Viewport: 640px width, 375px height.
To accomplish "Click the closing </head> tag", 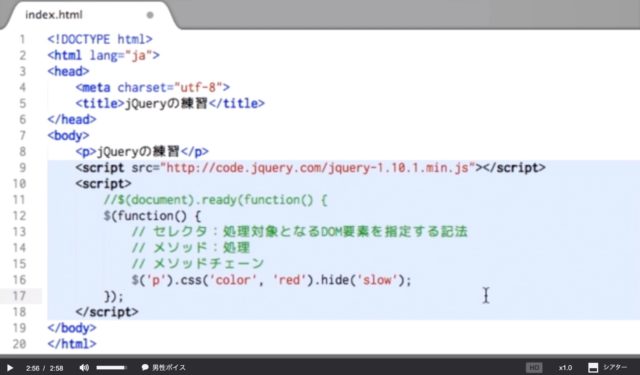I will [72, 120].
